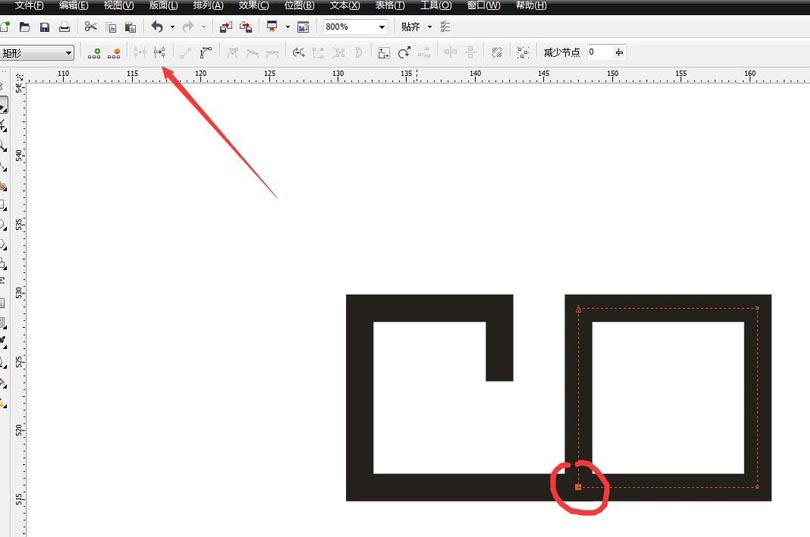Select the bottom-right orange path node

(757, 486)
